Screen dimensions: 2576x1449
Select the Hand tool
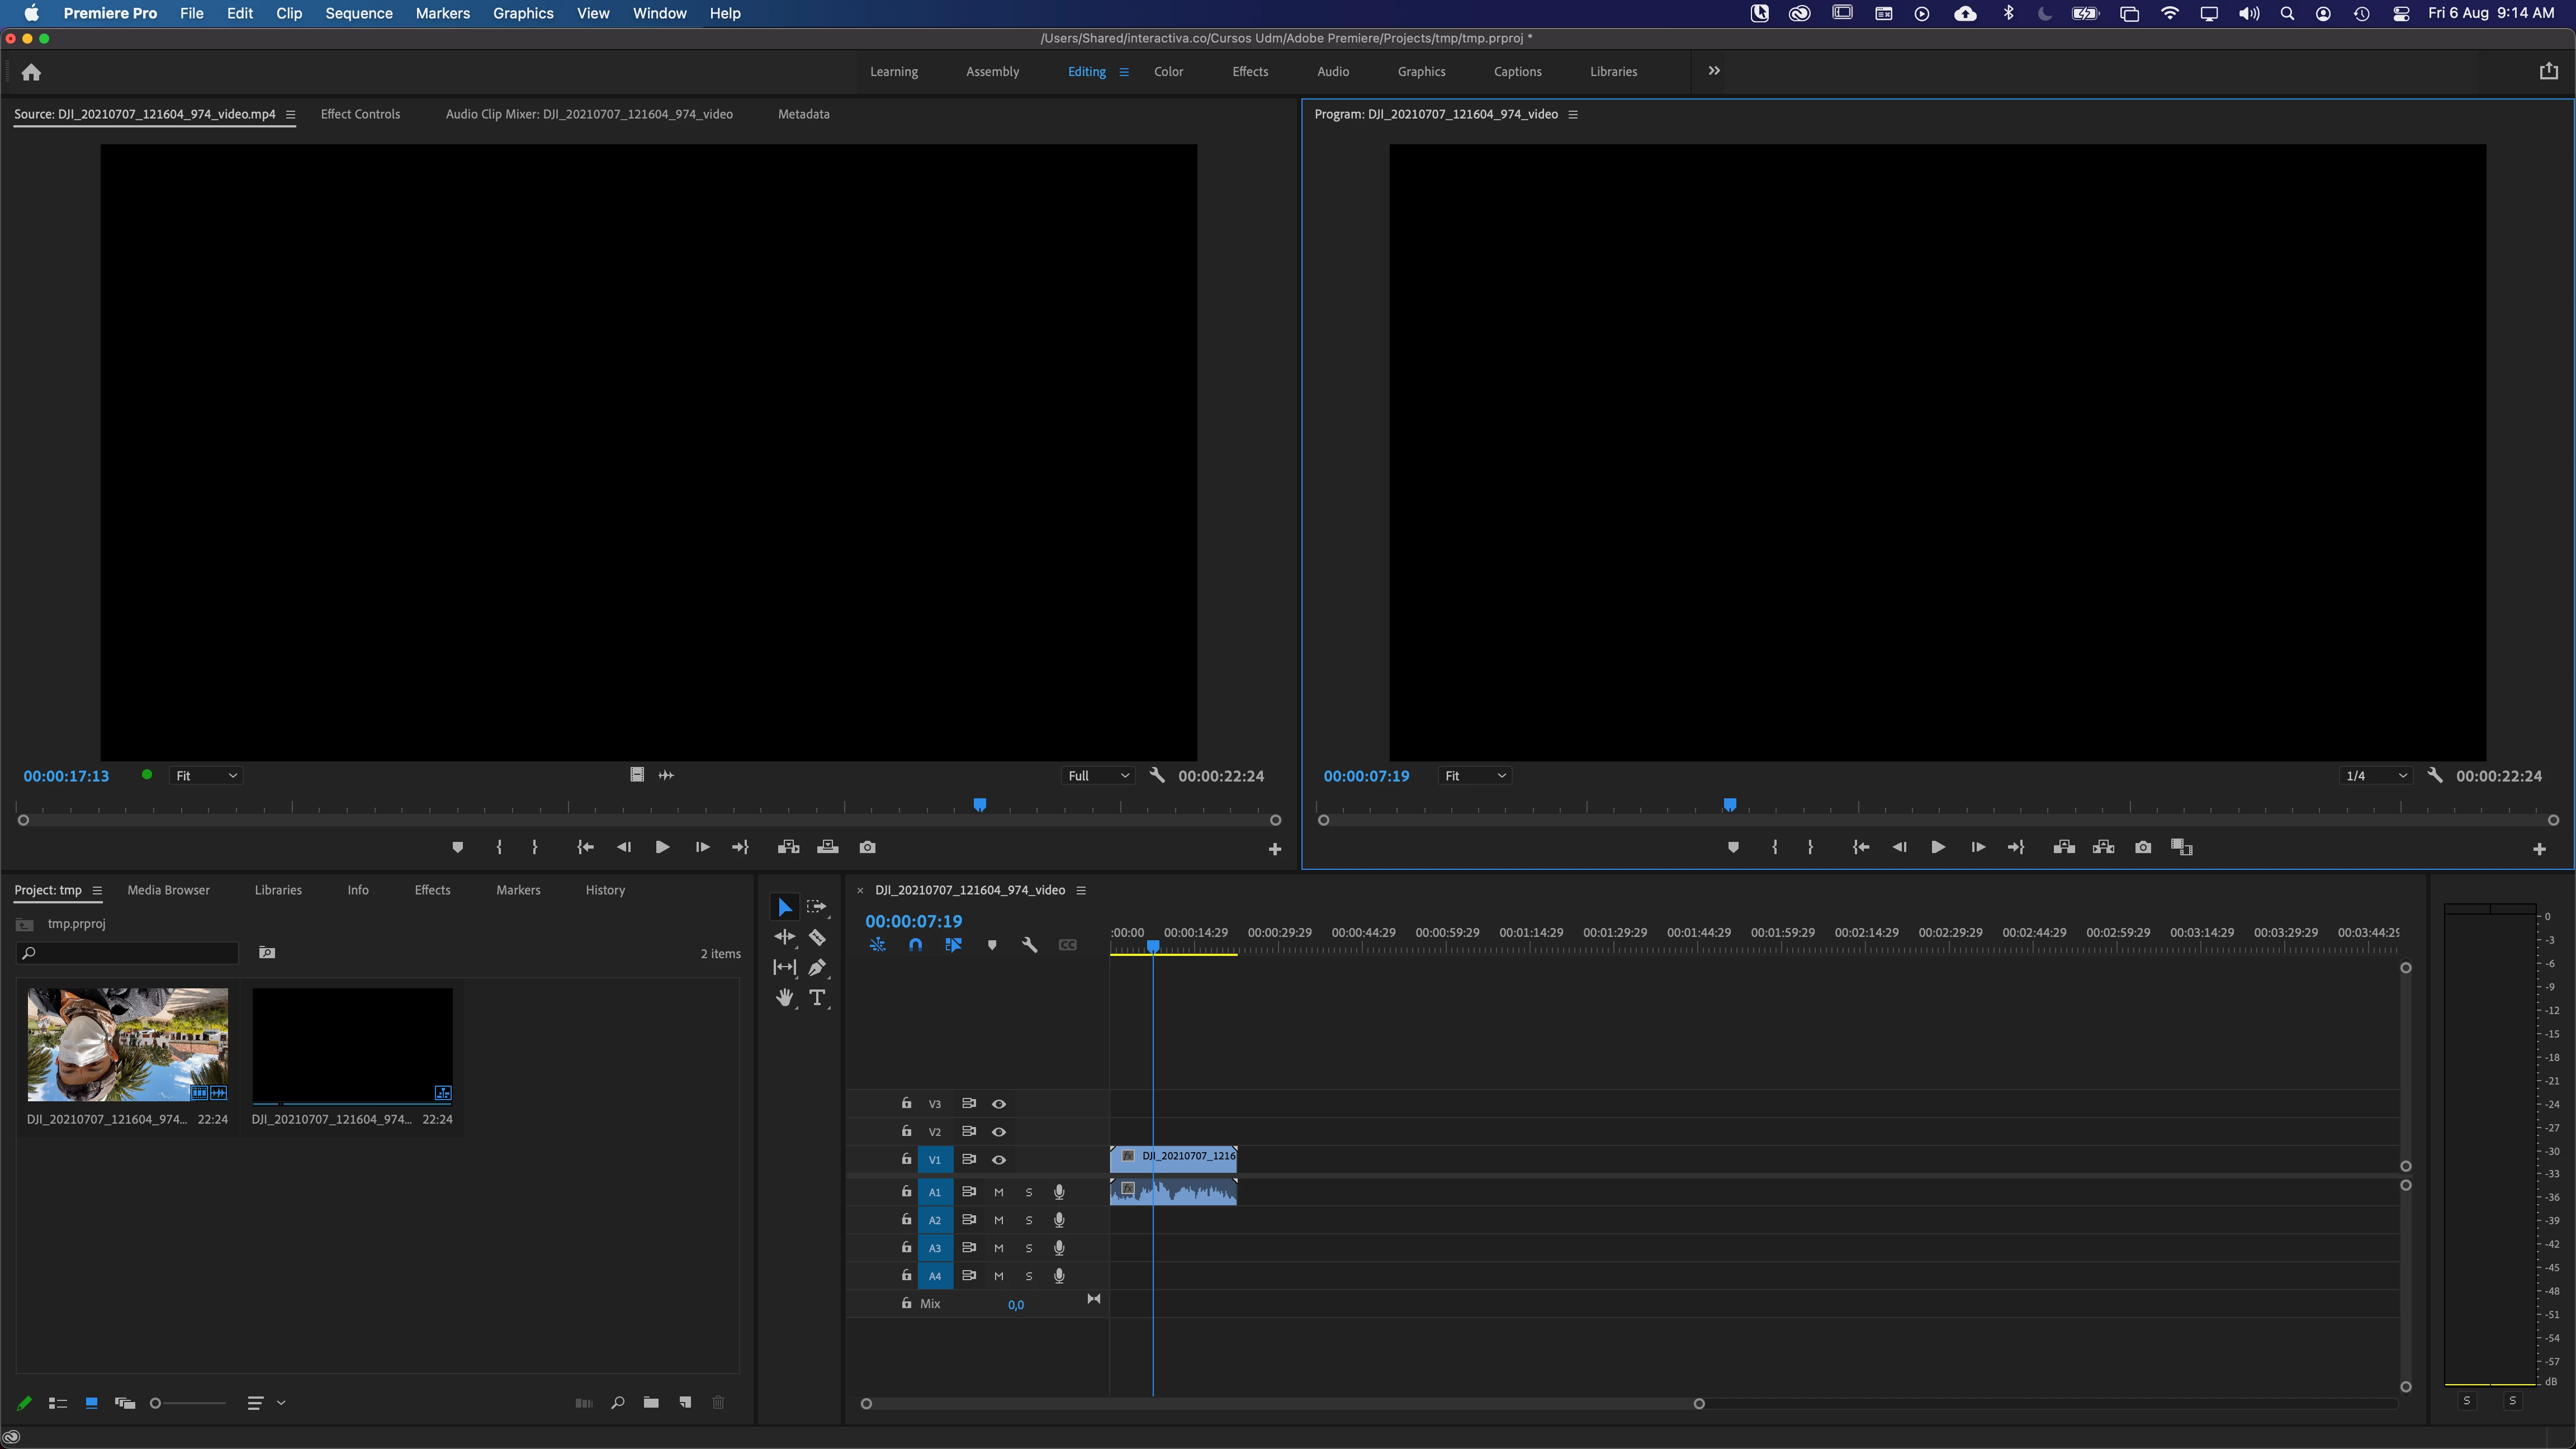pos(785,997)
